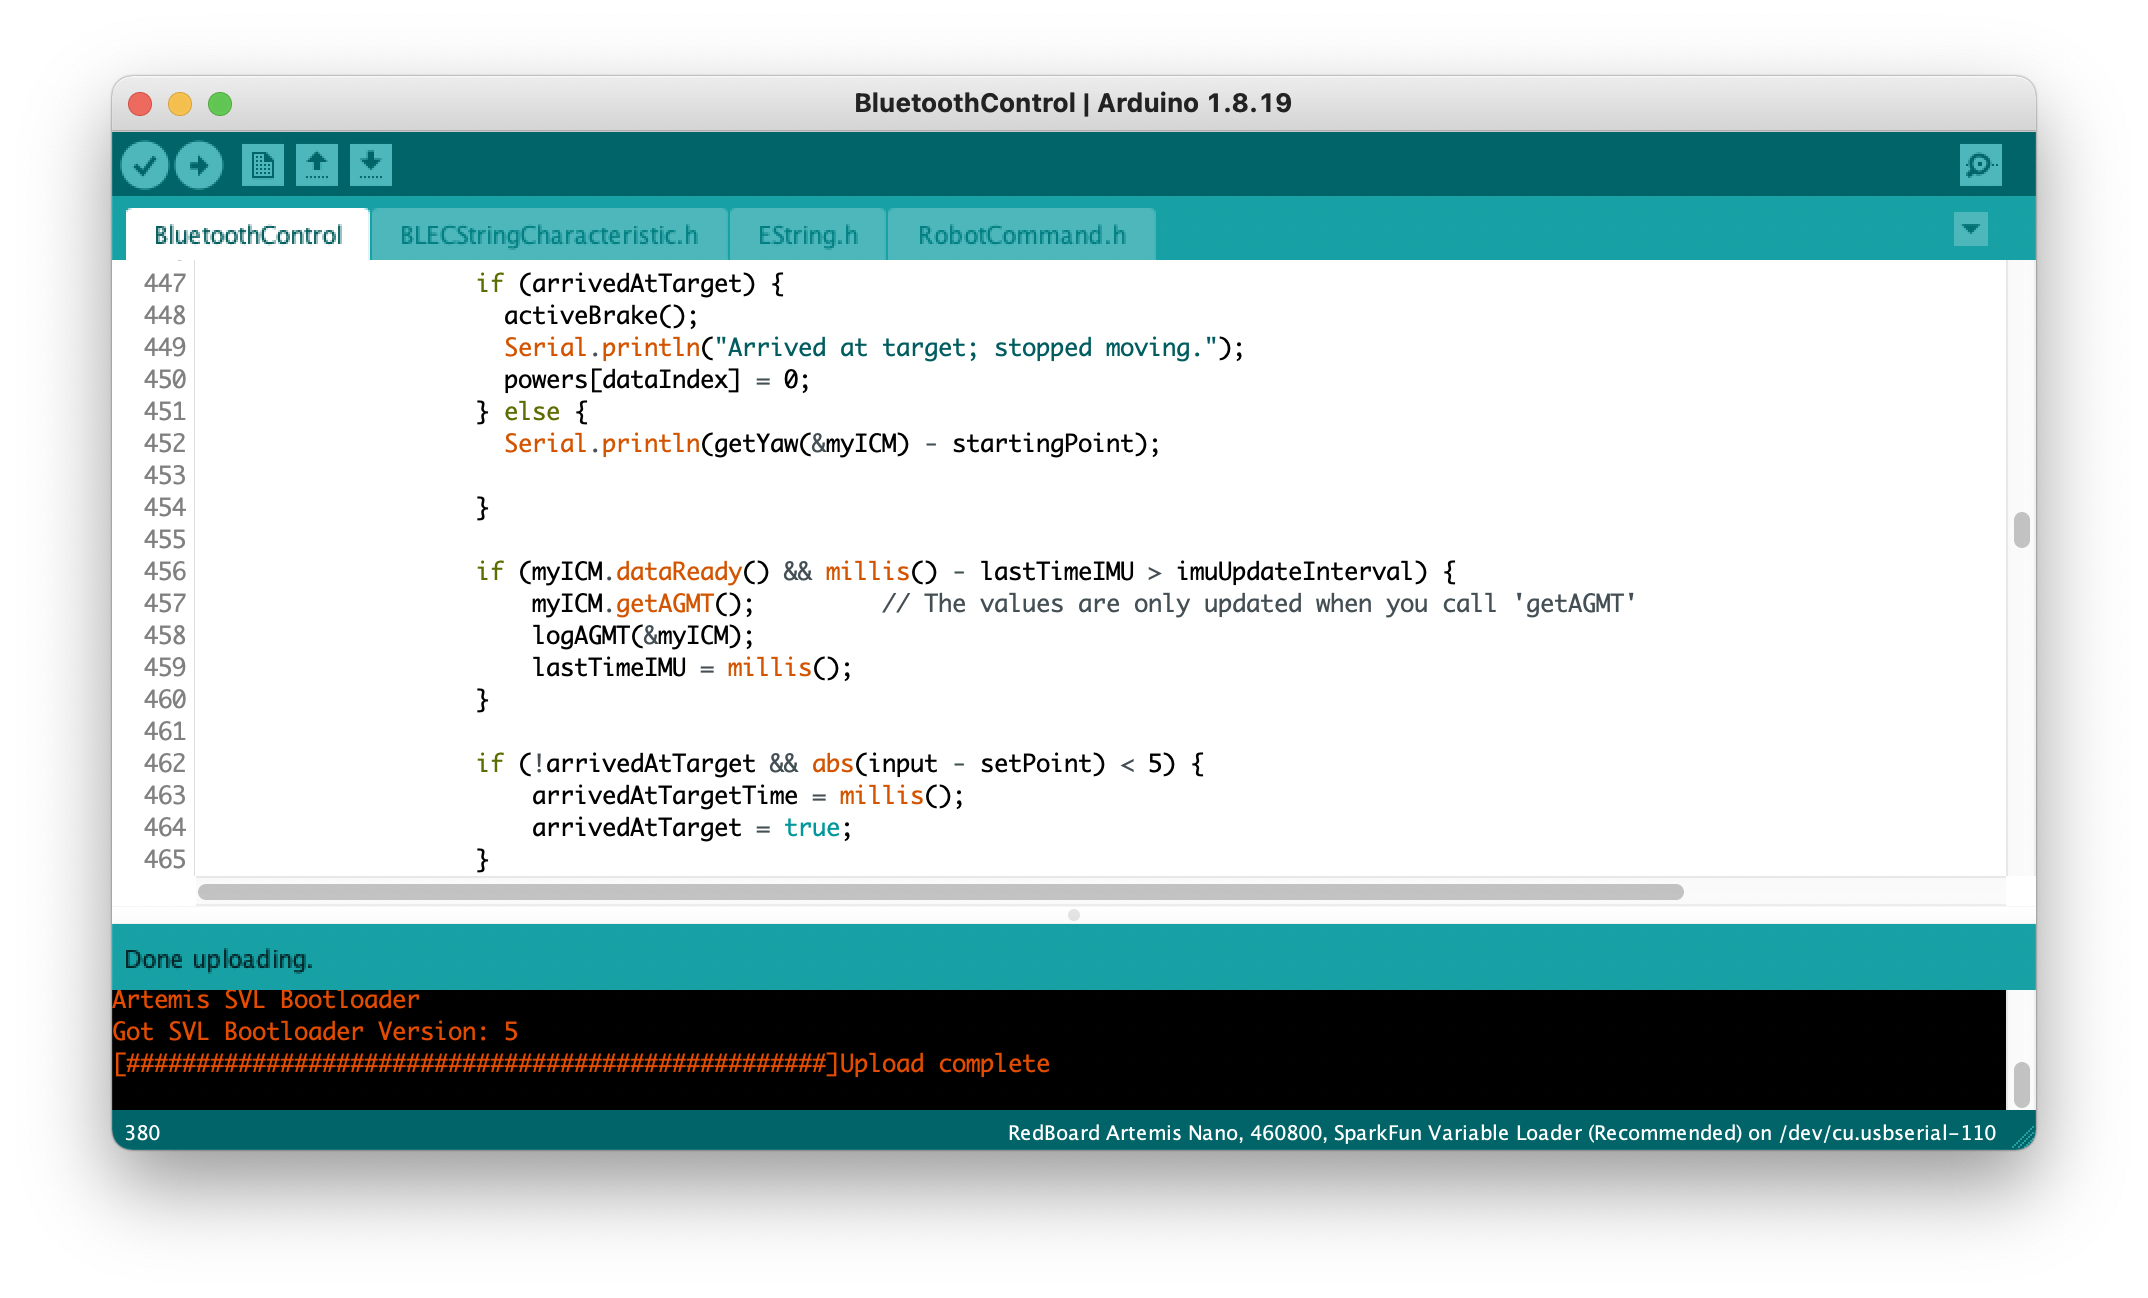Select the RobotCommand.h tab
The width and height of the screenshot is (2148, 1298).
1021,235
